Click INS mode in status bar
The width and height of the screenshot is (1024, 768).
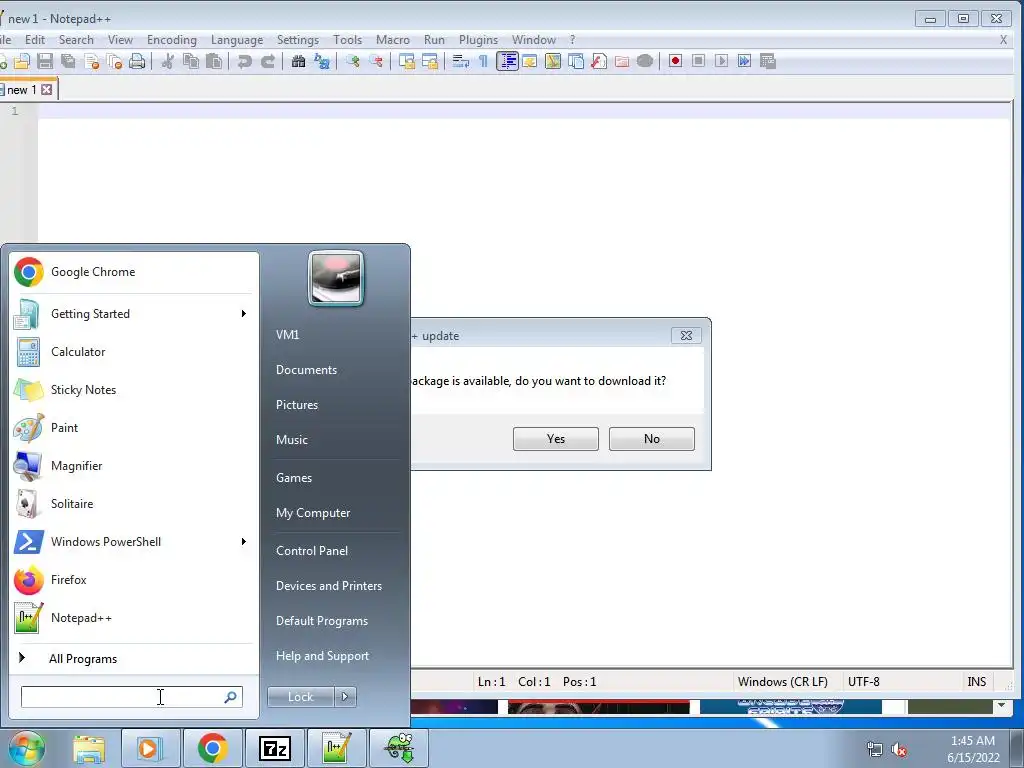pyautogui.click(x=976, y=682)
